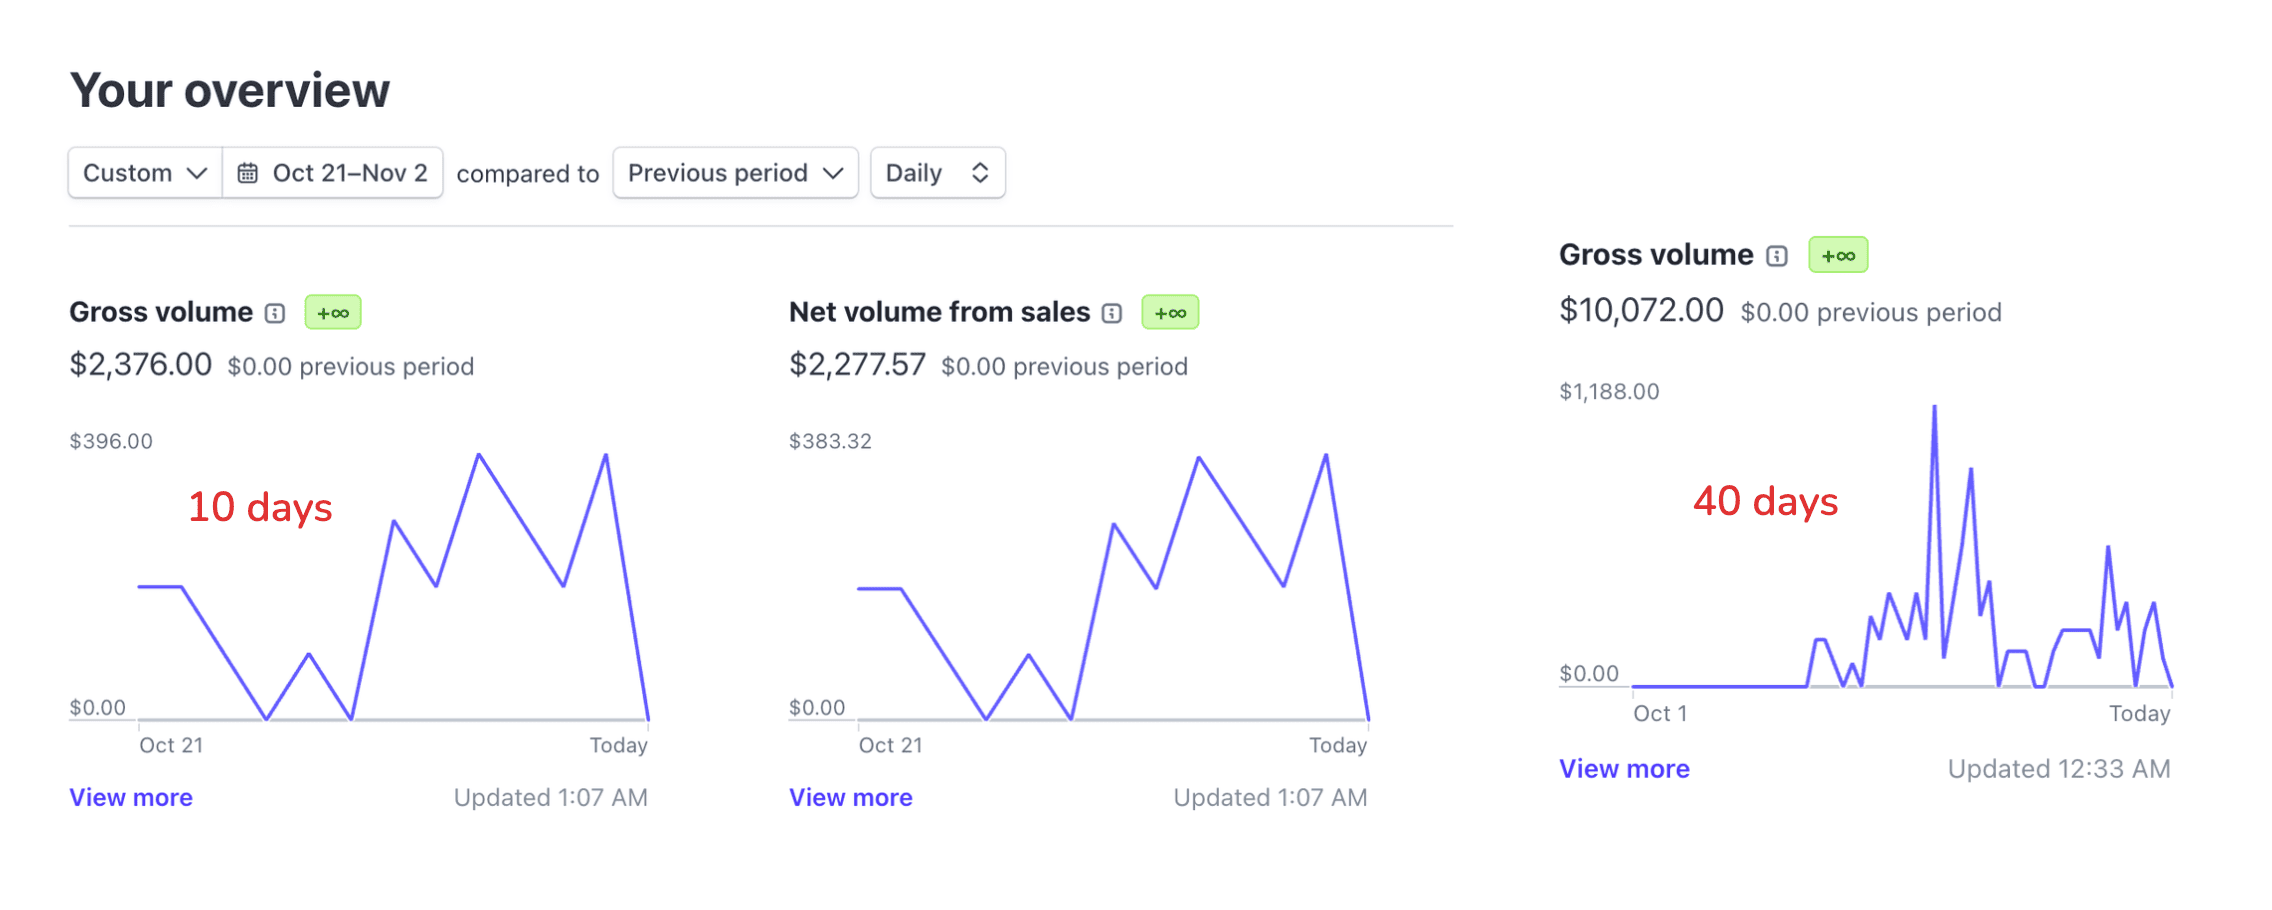Open View more under the Oct 1 chart
Image resolution: width=2272 pixels, height=910 pixels.
pos(1624,768)
